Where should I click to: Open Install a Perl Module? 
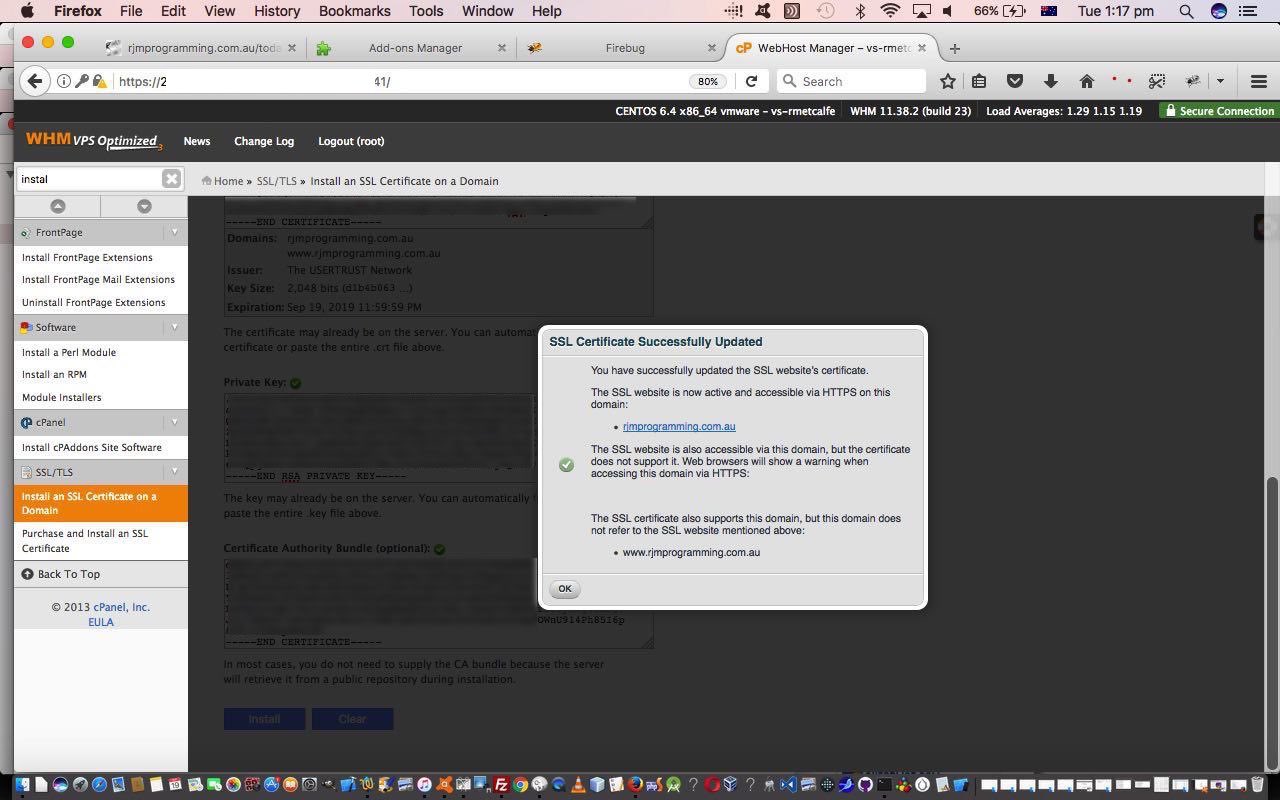(69, 352)
